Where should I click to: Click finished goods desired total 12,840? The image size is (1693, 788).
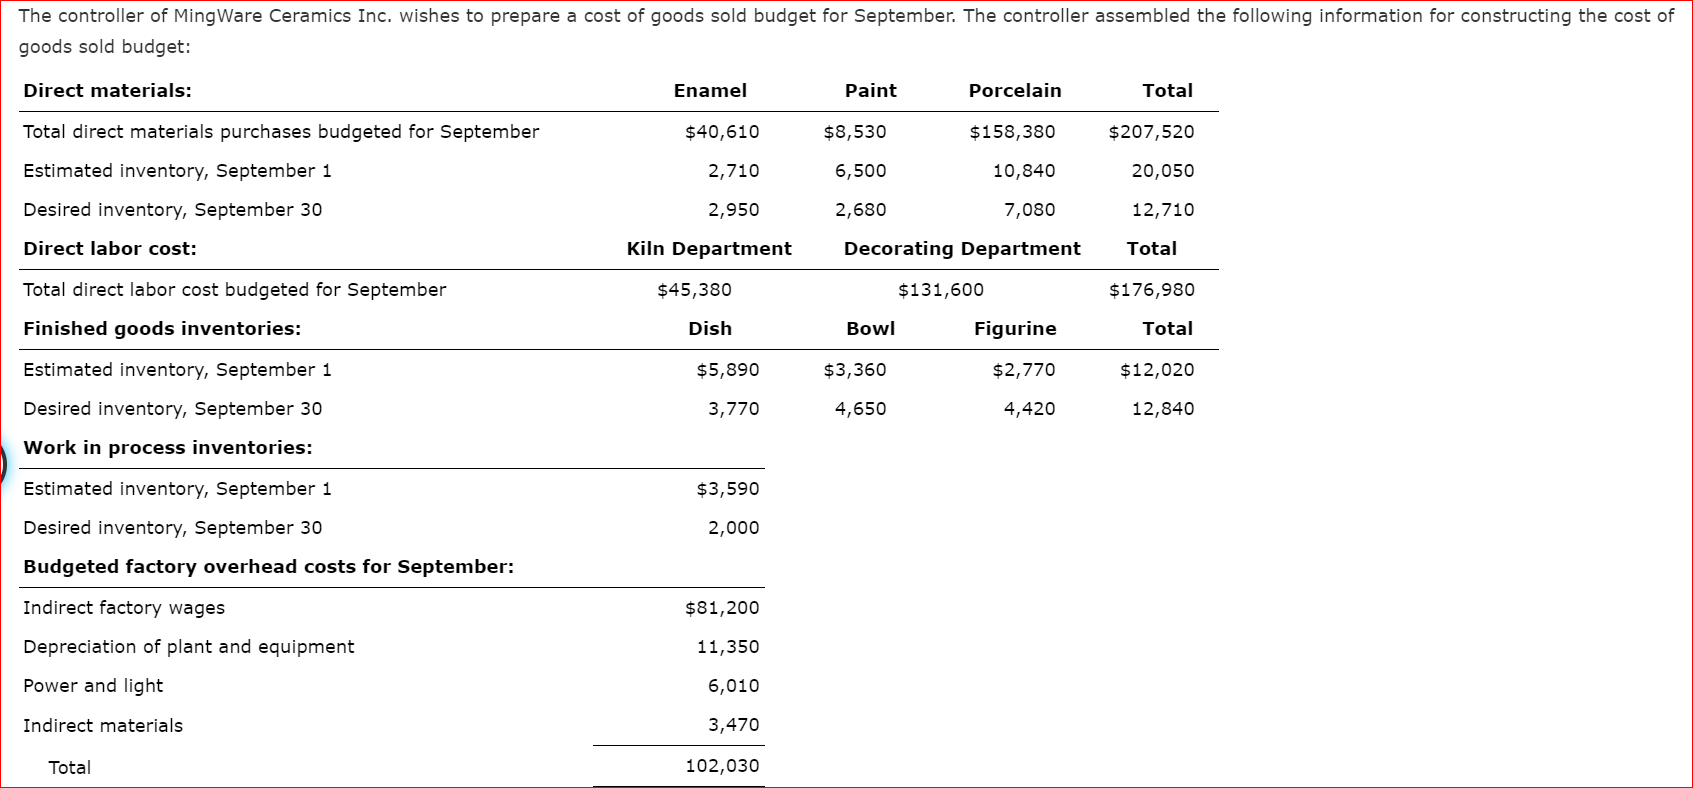pos(1163,409)
